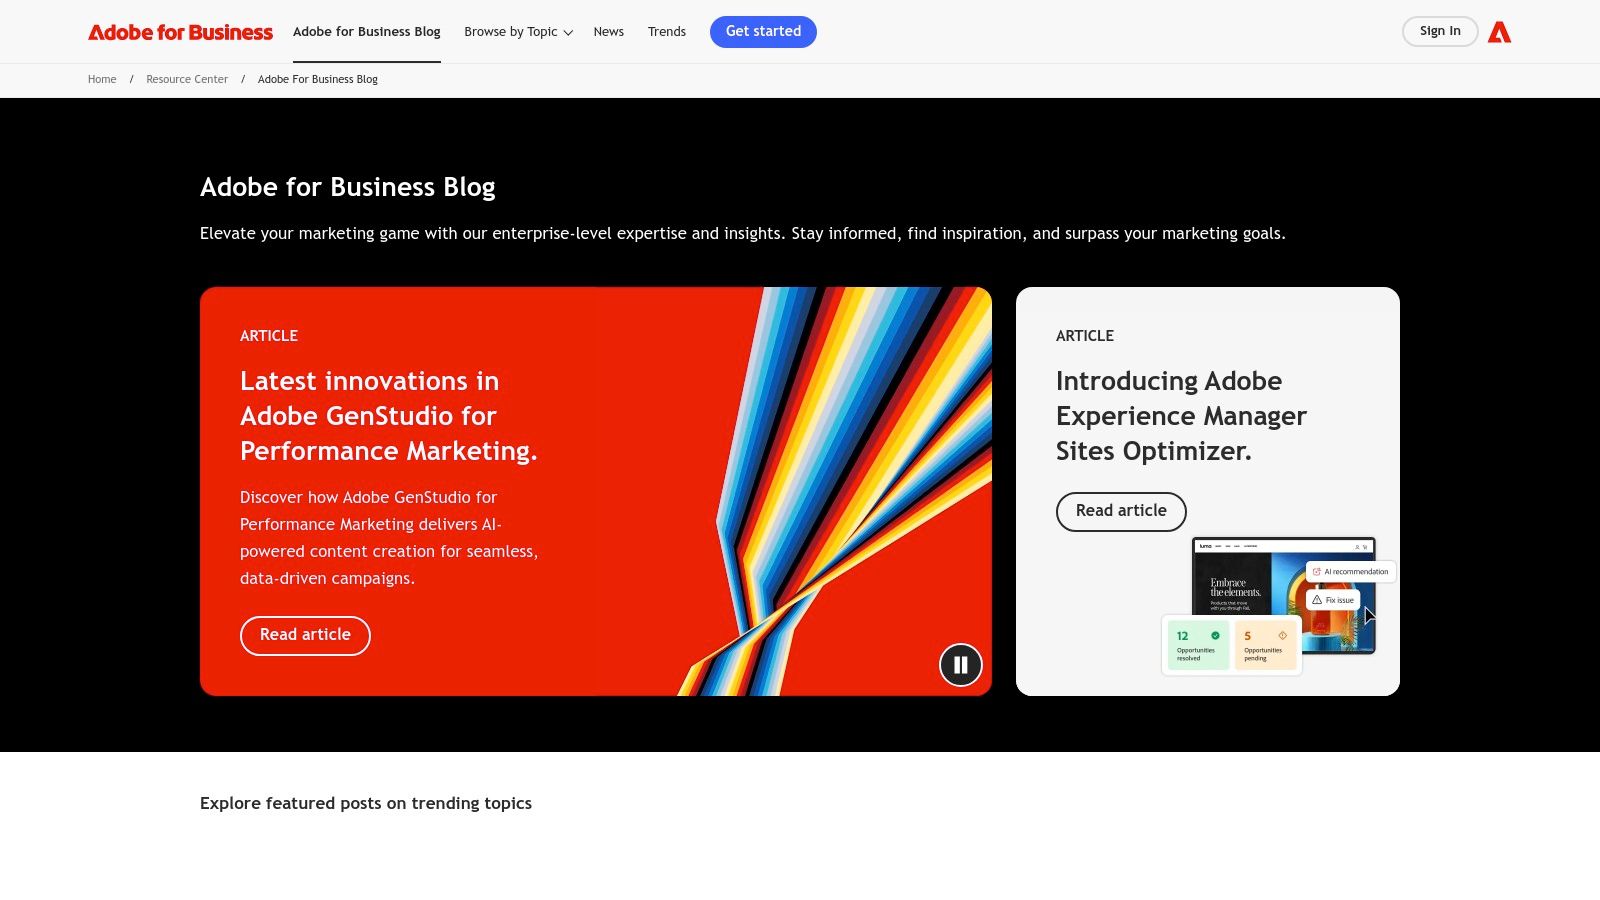Open the Adobe for Business Blog tab
Viewport: 1600px width, 900px height.
[367, 32]
